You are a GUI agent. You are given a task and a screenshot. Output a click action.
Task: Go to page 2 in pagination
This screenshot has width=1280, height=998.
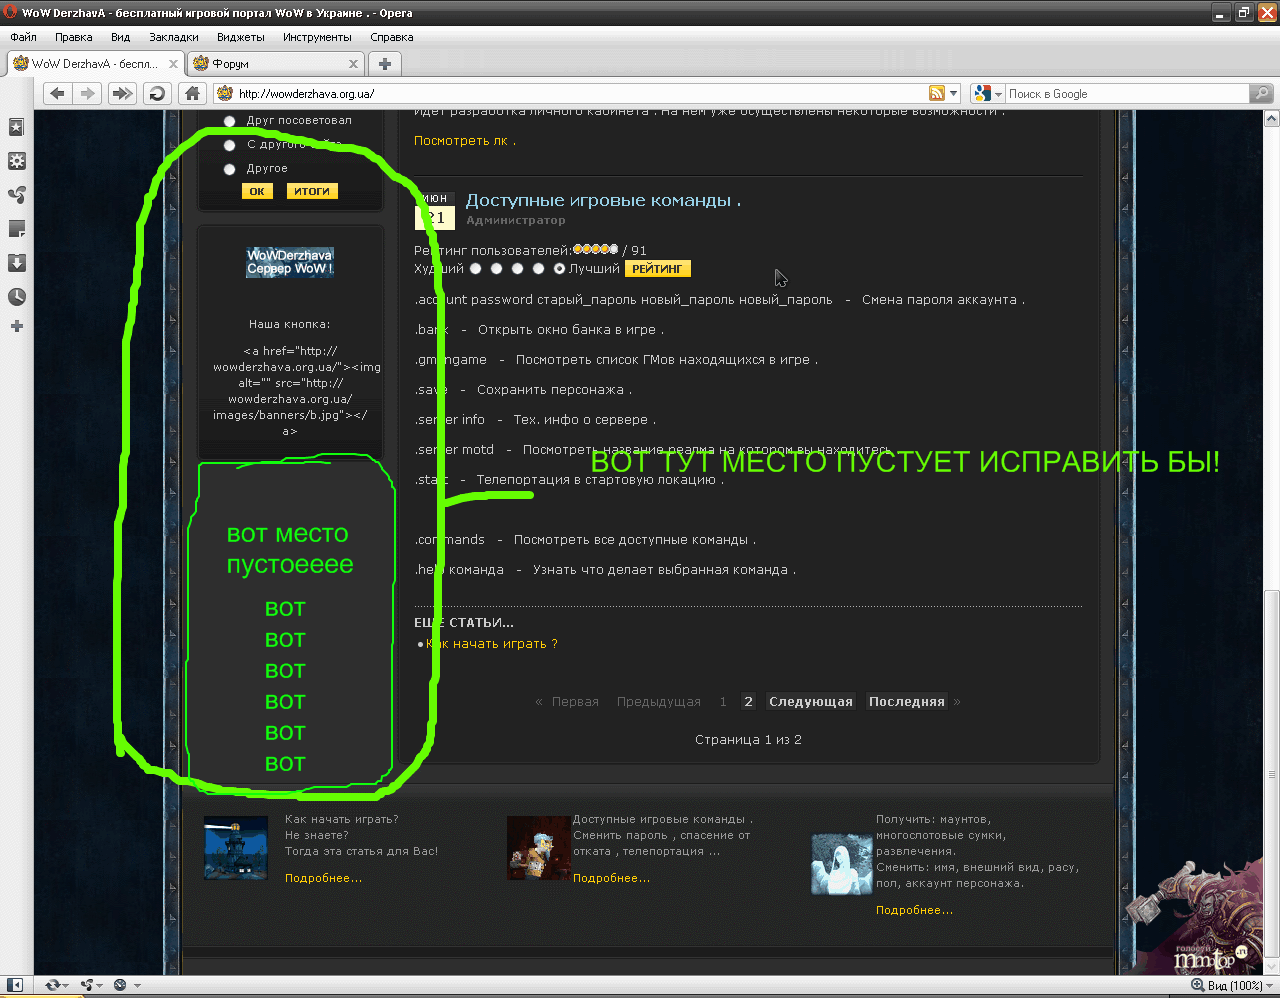(748, 702)
